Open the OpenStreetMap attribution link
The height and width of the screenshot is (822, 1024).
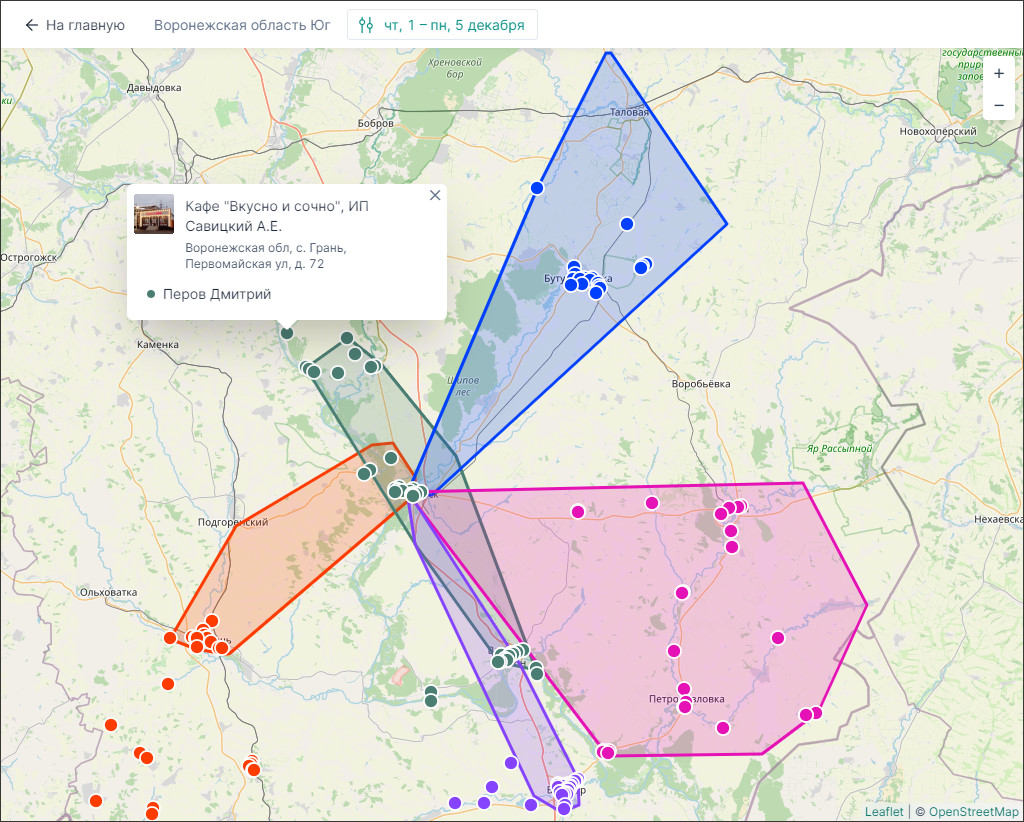point(973,811)
